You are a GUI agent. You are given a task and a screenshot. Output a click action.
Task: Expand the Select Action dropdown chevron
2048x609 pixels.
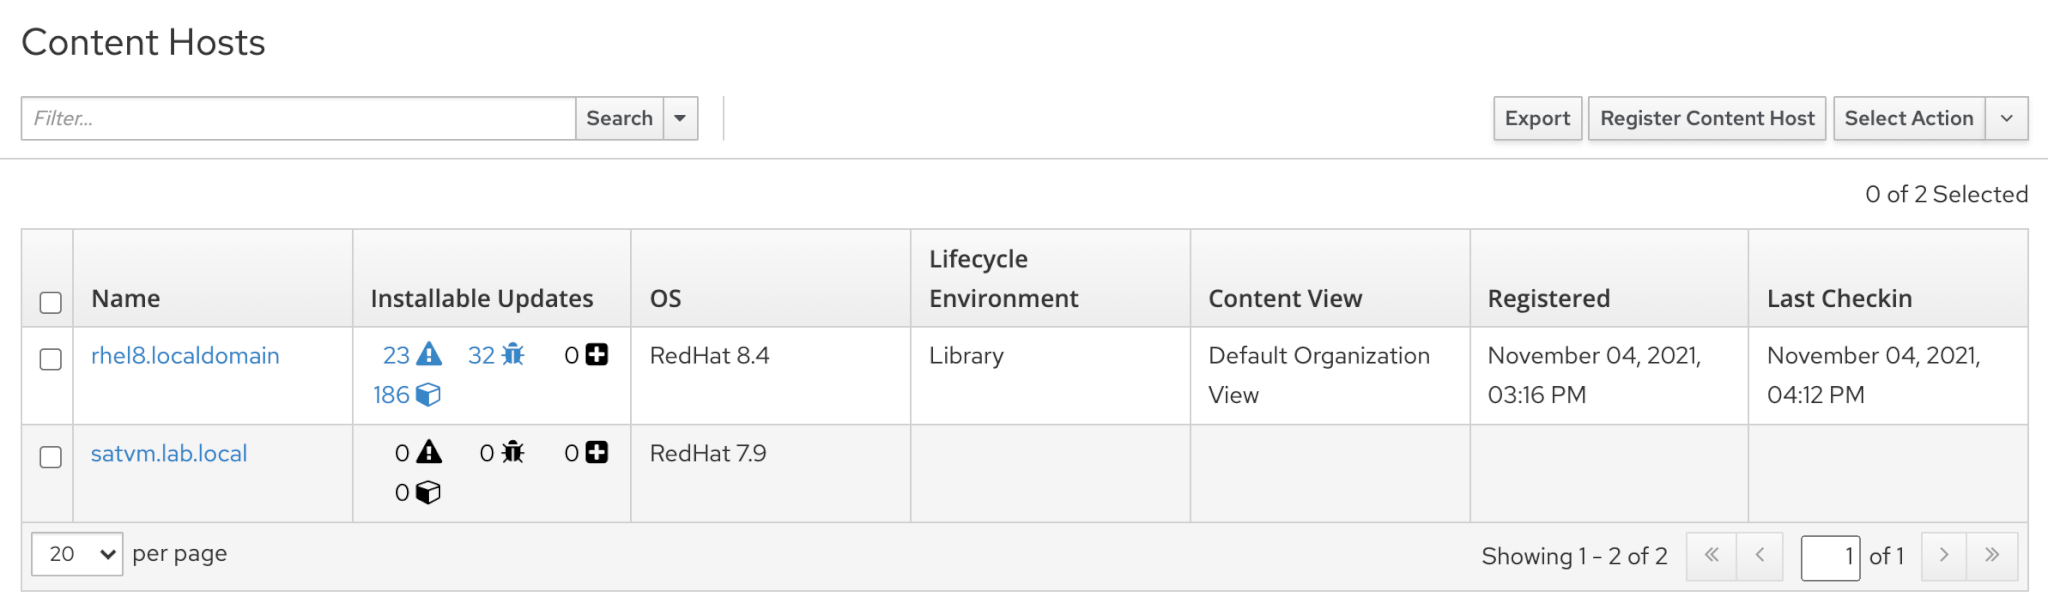tap(2006, 118)
